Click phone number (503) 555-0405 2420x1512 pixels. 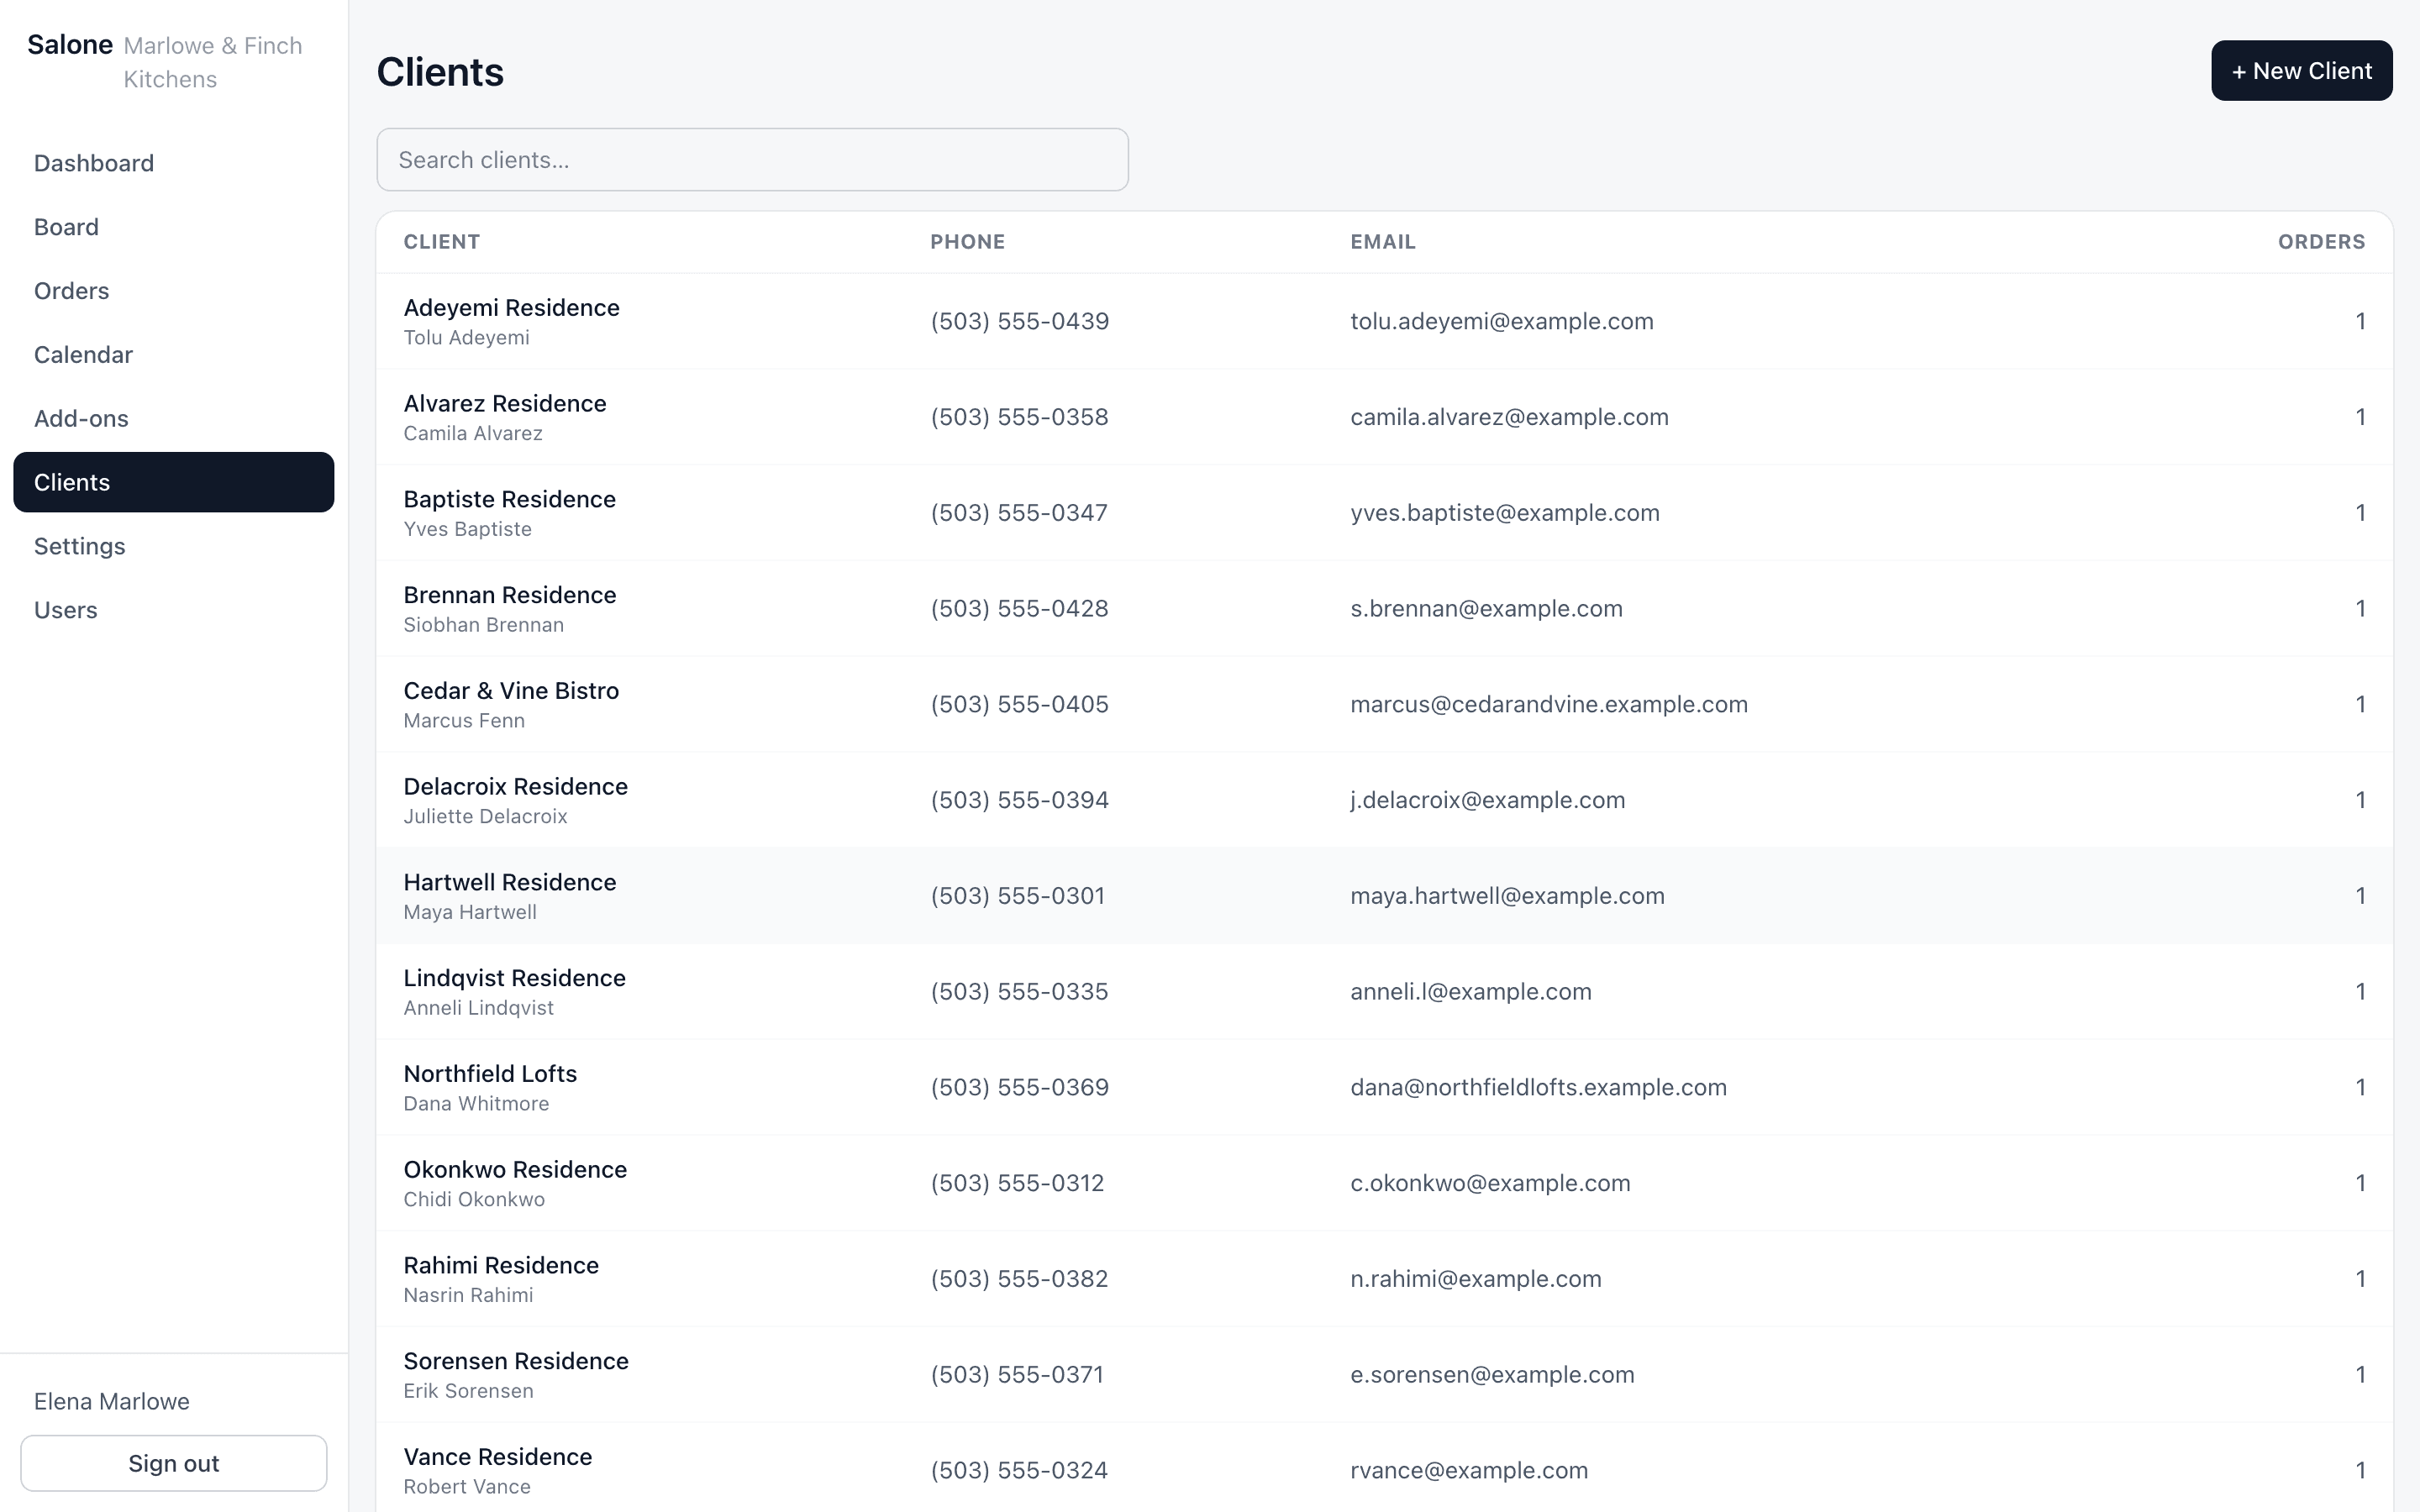1019,704
